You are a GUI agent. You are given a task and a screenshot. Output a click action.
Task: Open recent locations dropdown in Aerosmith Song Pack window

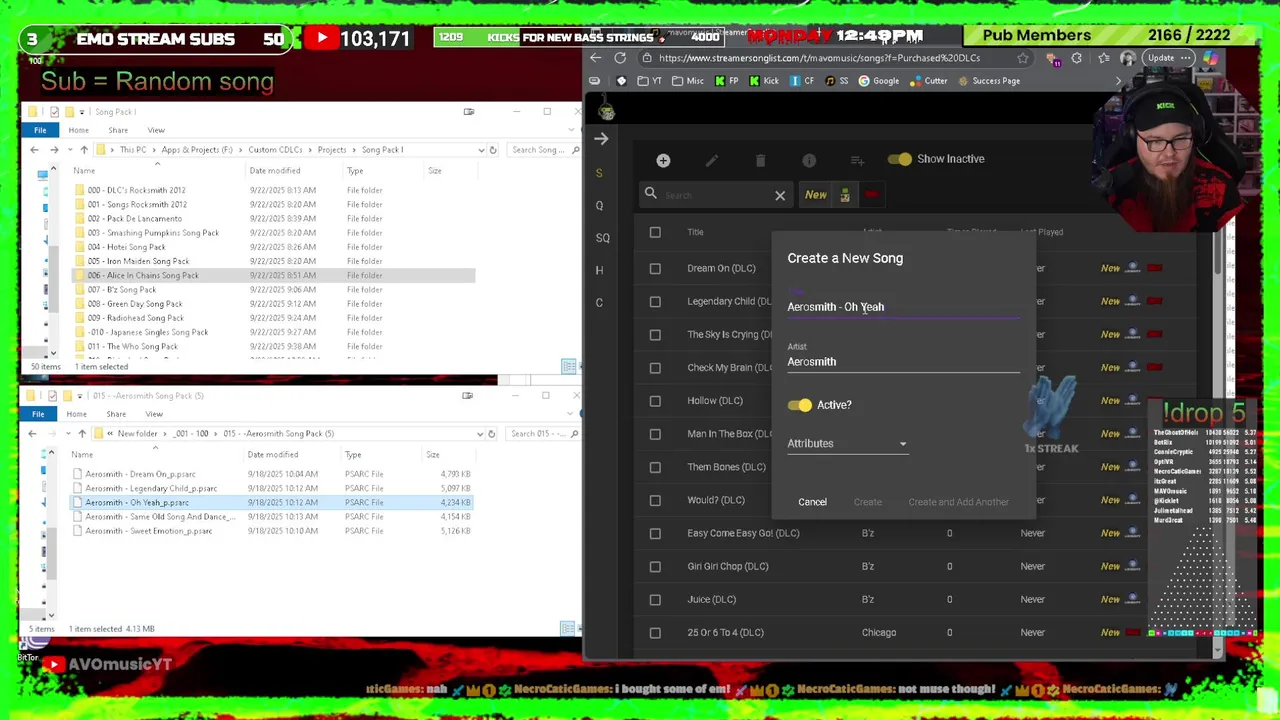tap(68, 434)
